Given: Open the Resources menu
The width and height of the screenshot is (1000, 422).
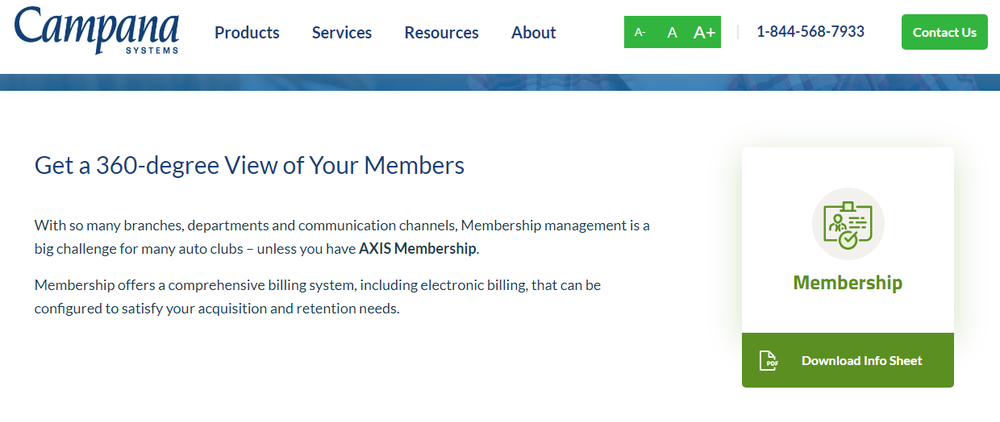Looking at the screenshot, I should 441,33.
